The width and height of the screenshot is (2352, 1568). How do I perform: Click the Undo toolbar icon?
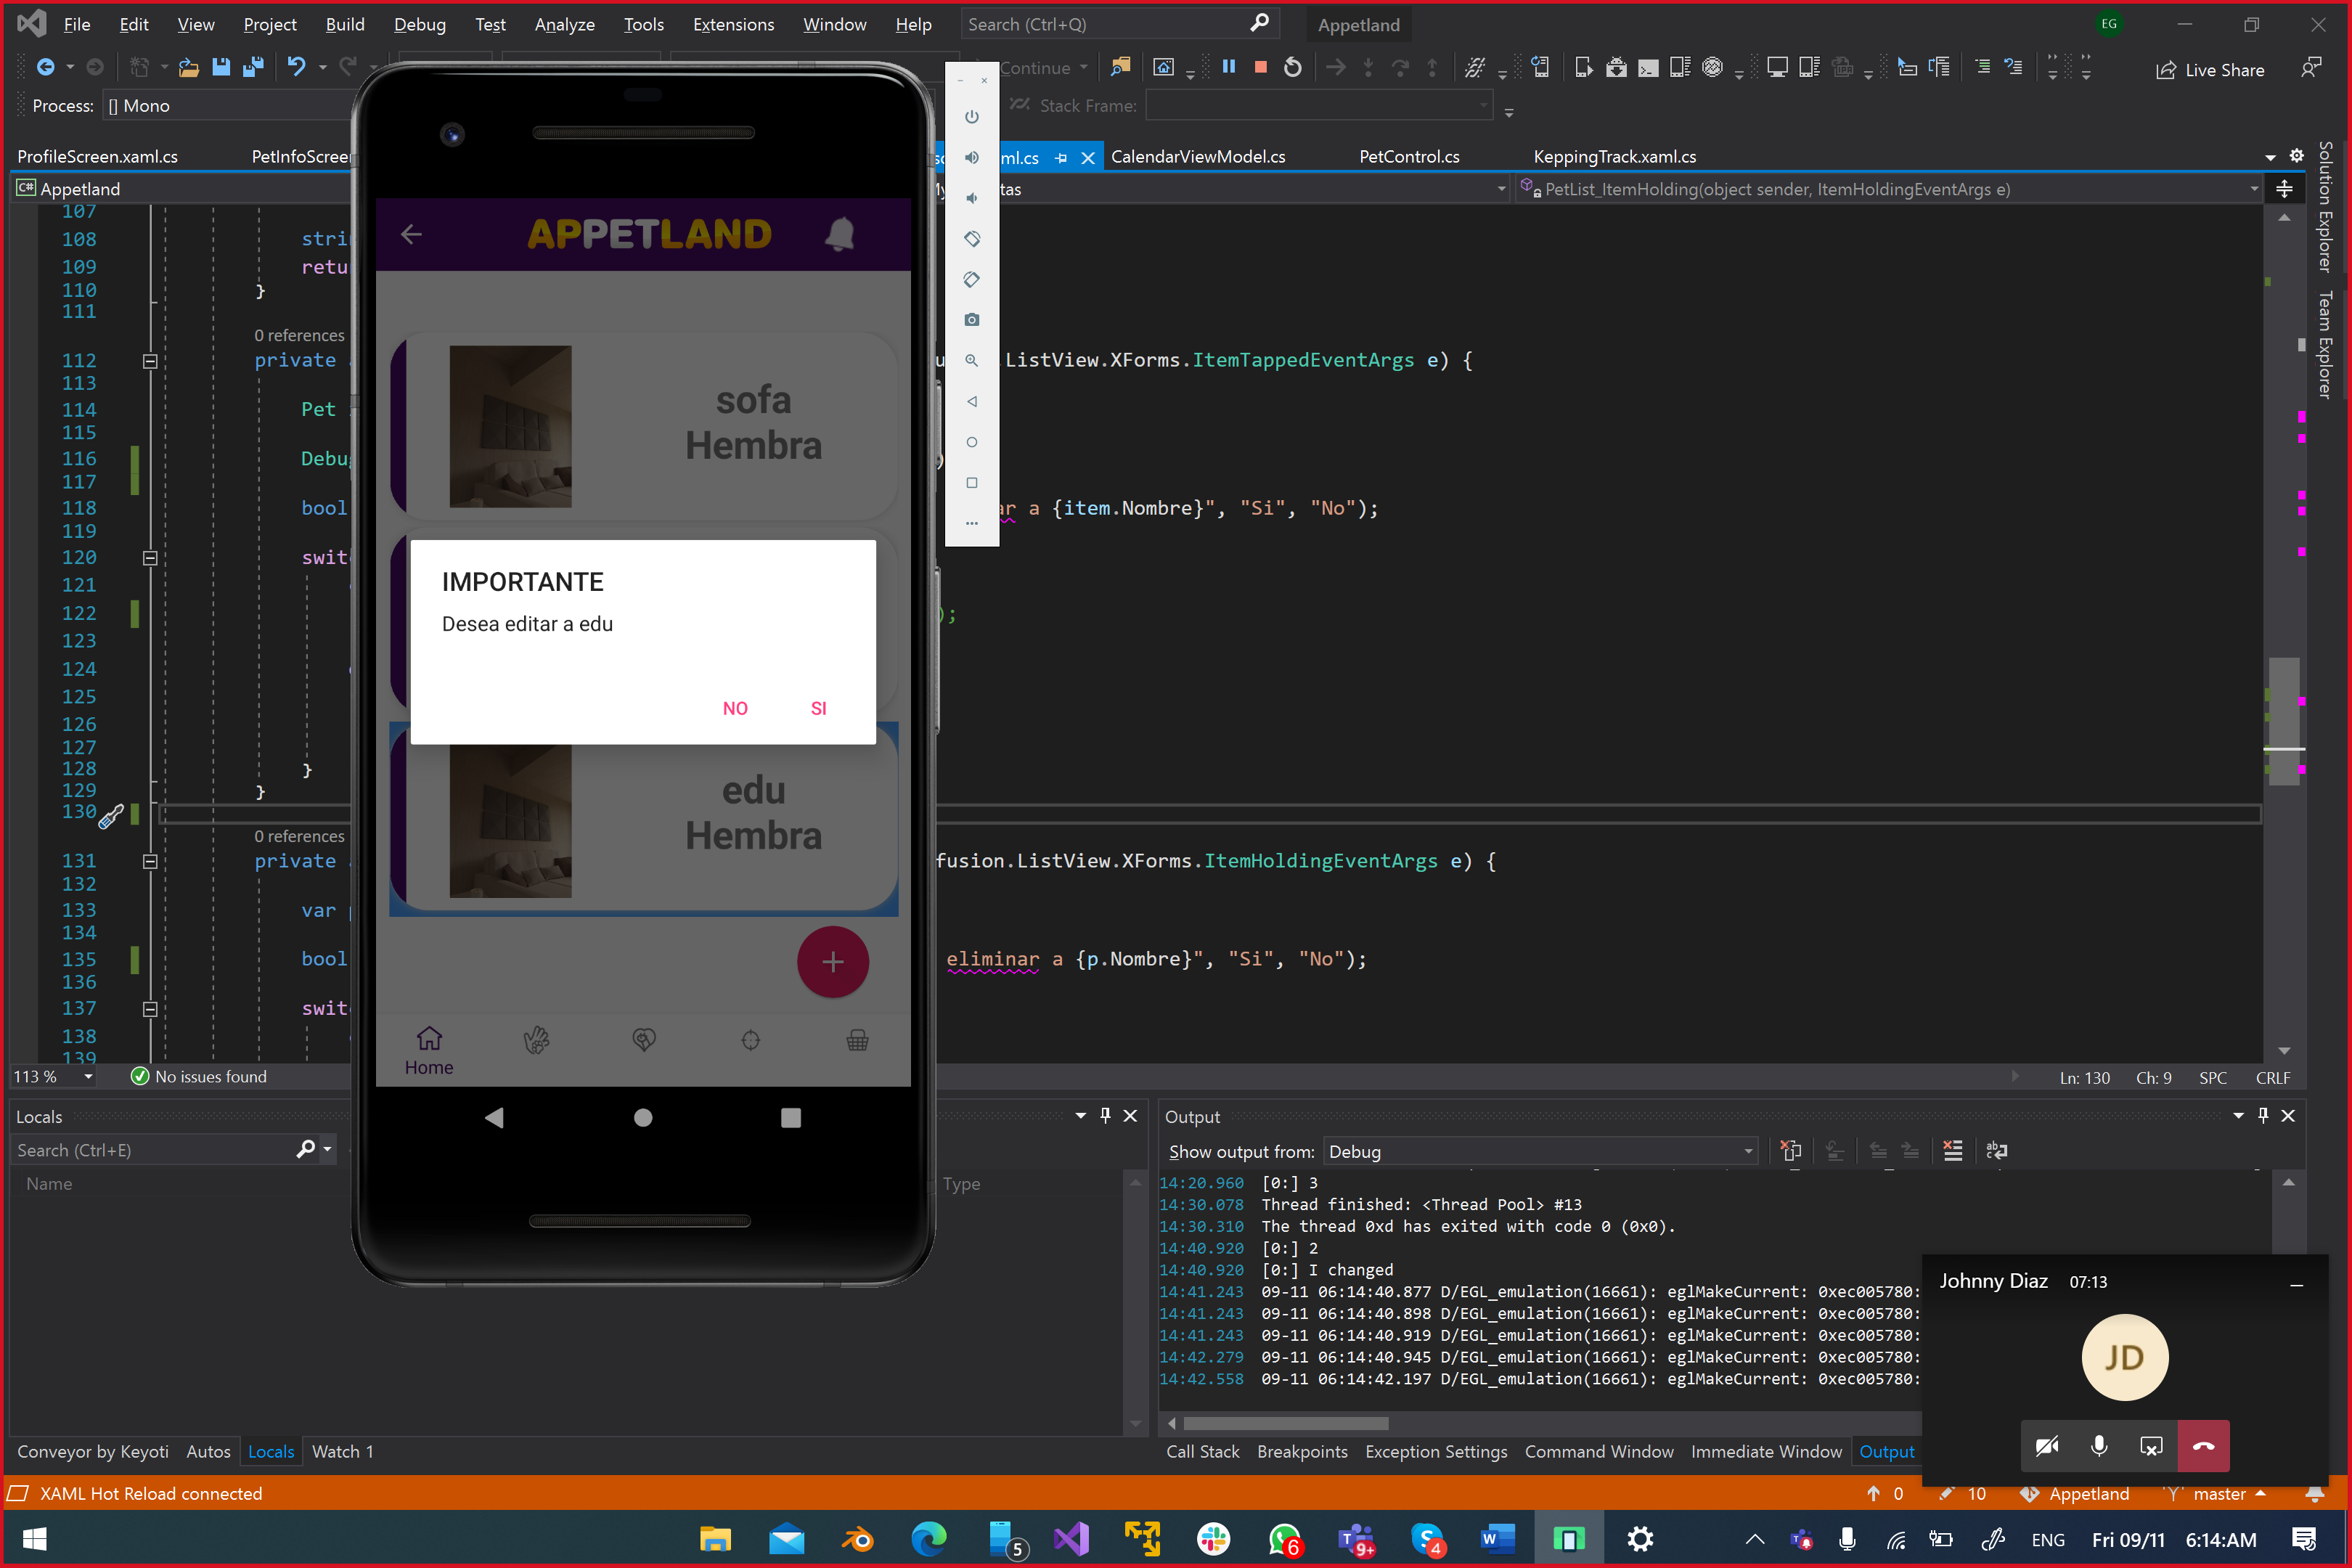[x=296, y=67]
